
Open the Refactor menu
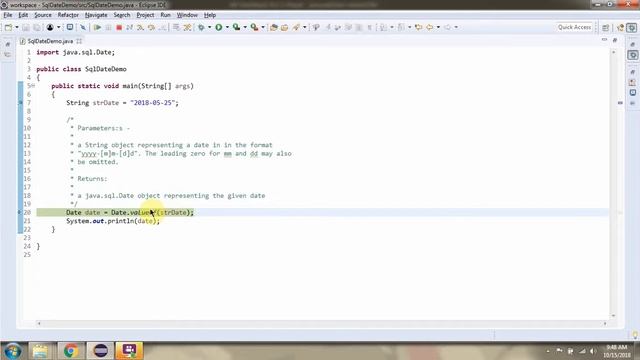click(x=68, y=15)
